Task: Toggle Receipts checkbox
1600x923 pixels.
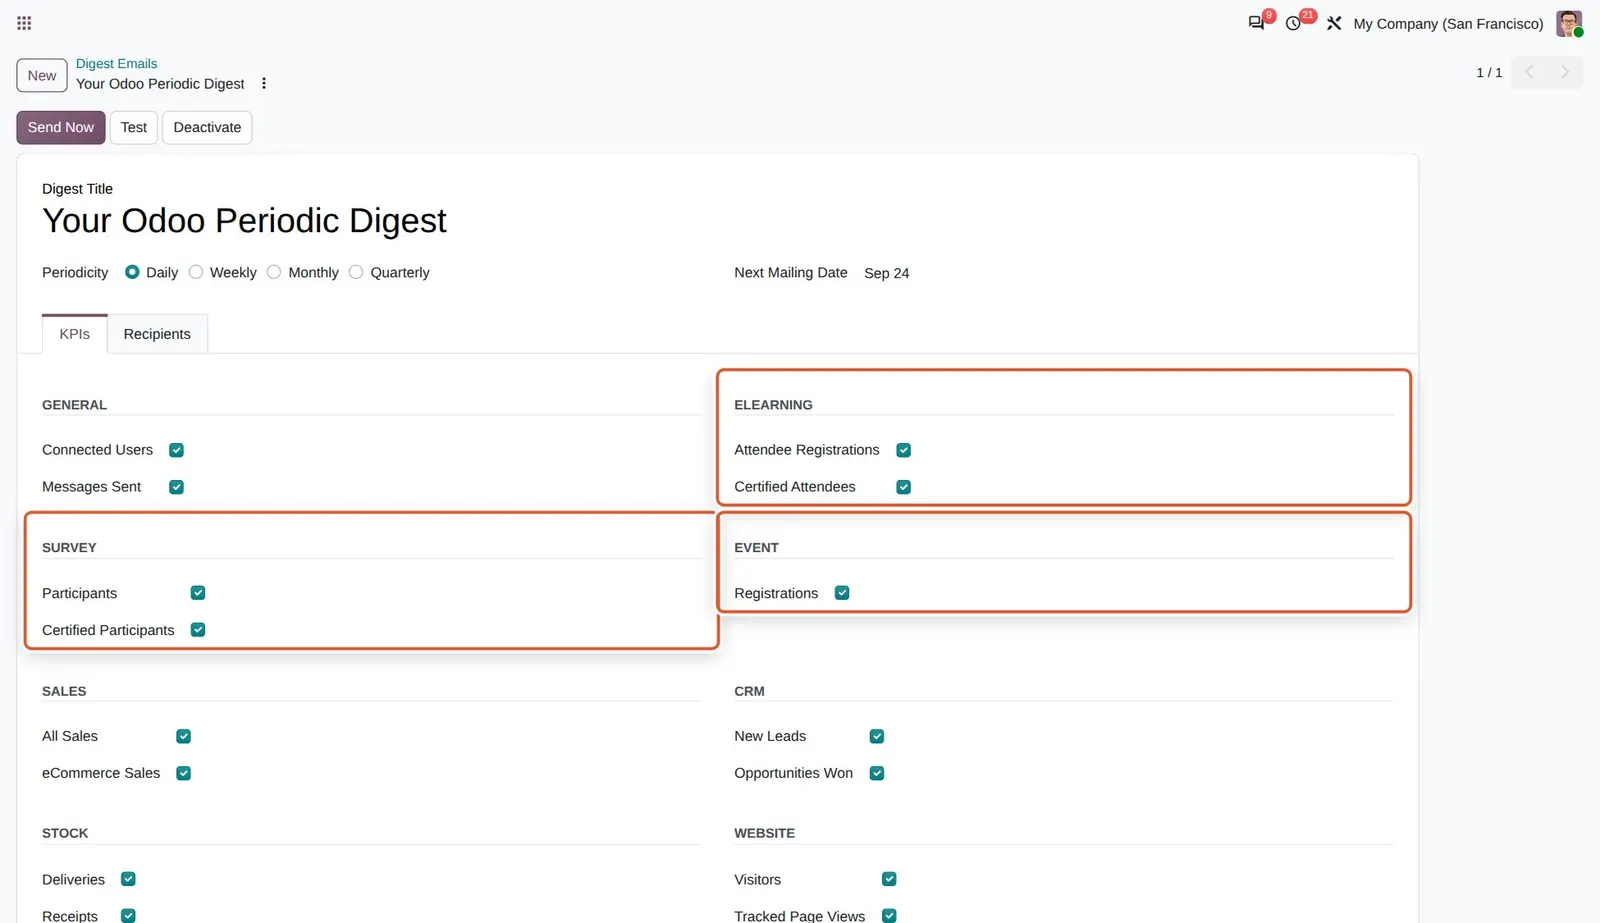Action: click(x=128, y=915)
